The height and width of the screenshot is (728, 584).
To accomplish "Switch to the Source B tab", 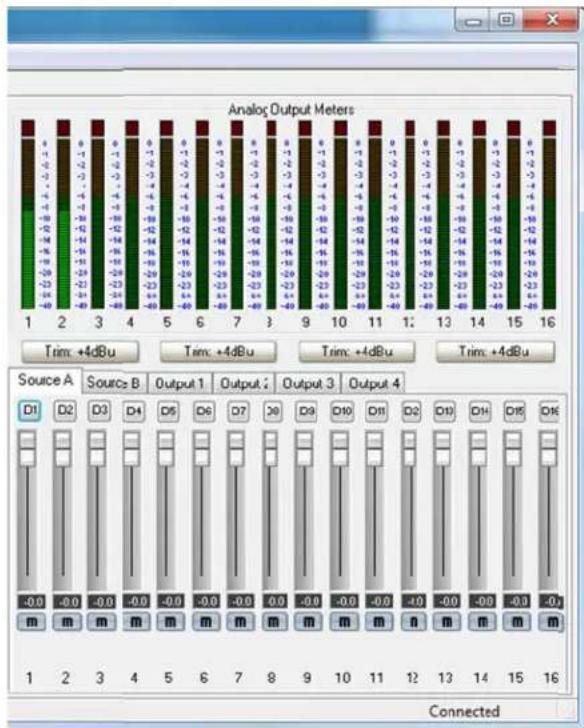I will pos(114,383).
